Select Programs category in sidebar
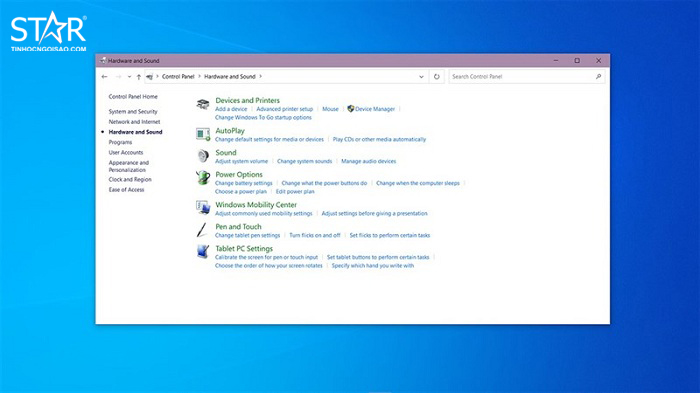This screenshot has height=393, width=700. (121, 142)
